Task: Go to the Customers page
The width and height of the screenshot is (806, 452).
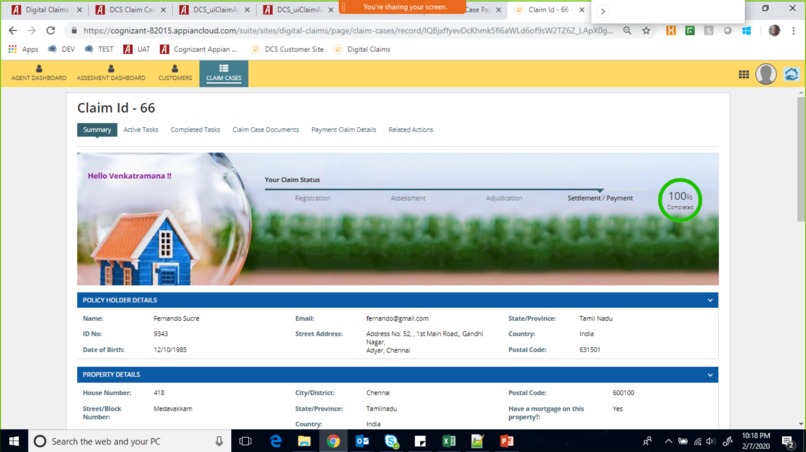Action: coord(175,73)
